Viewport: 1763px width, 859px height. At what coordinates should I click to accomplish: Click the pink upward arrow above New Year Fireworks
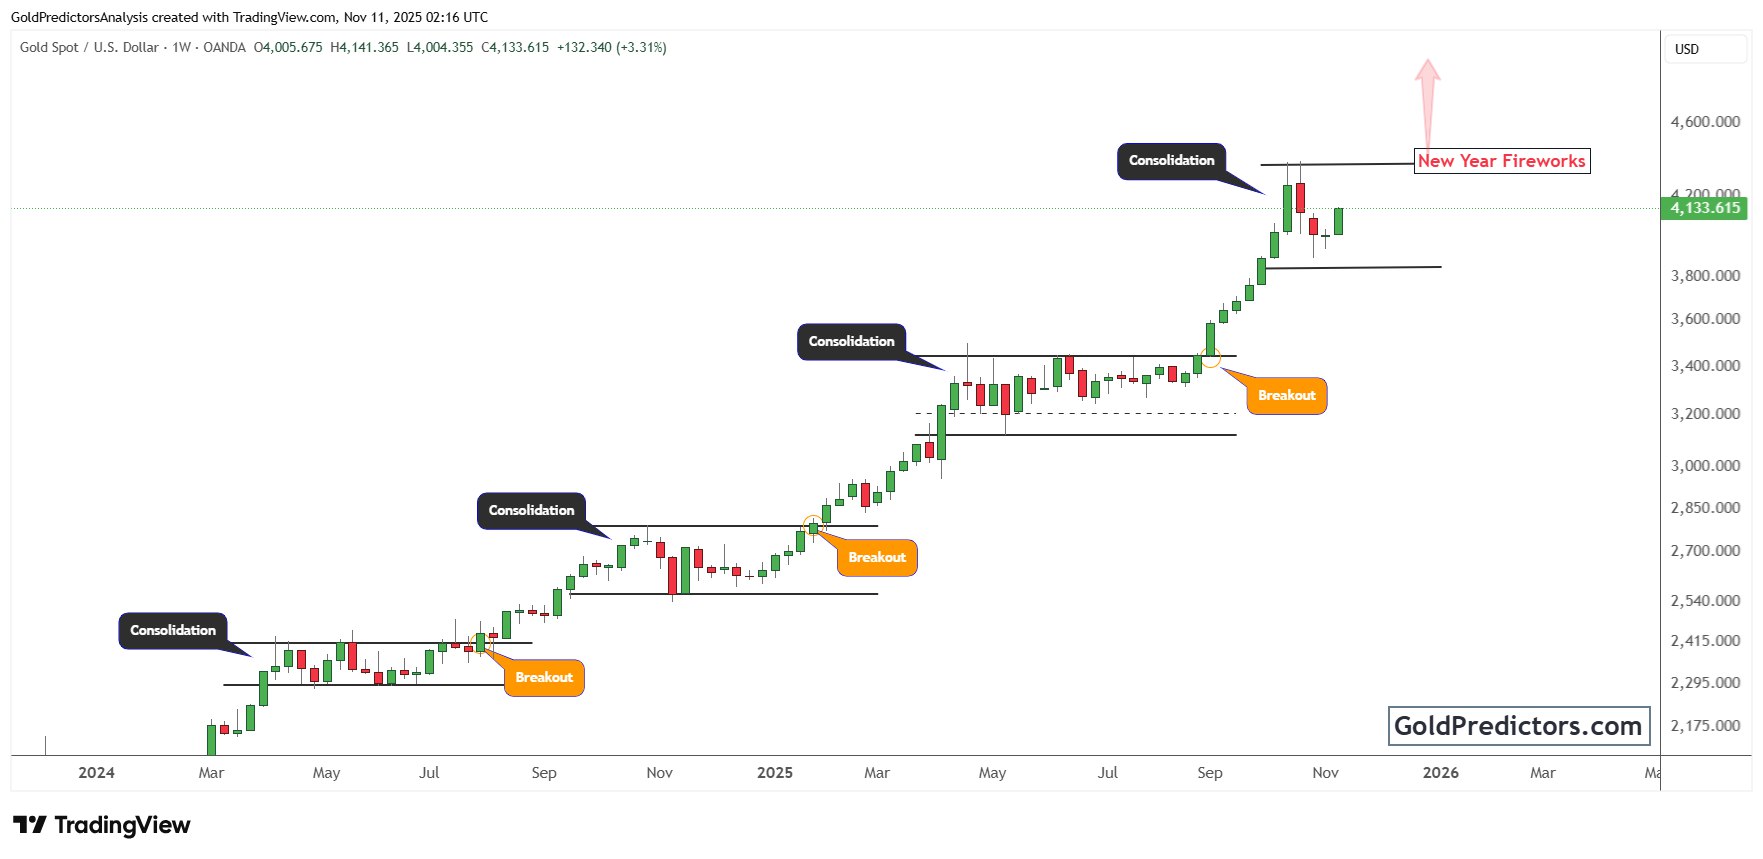(1428, 100)
